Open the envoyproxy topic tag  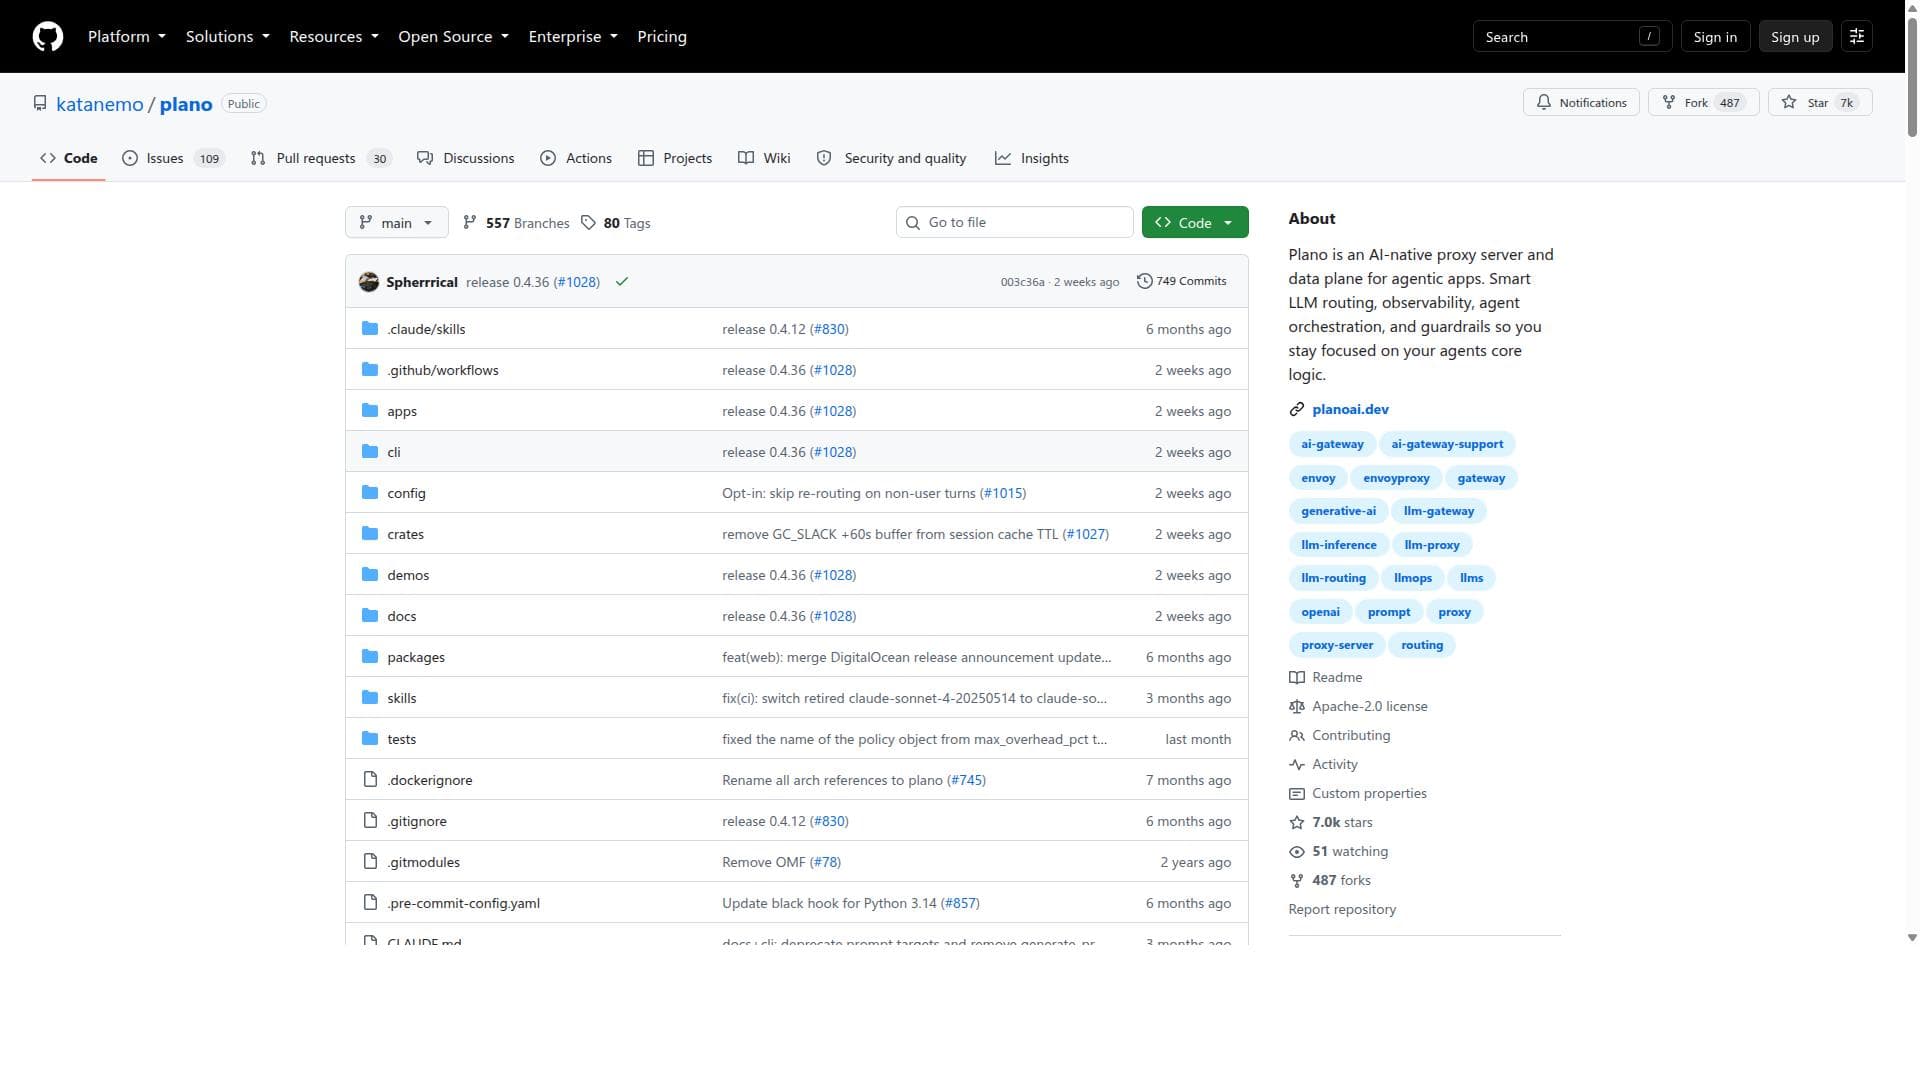[1396, 479]
